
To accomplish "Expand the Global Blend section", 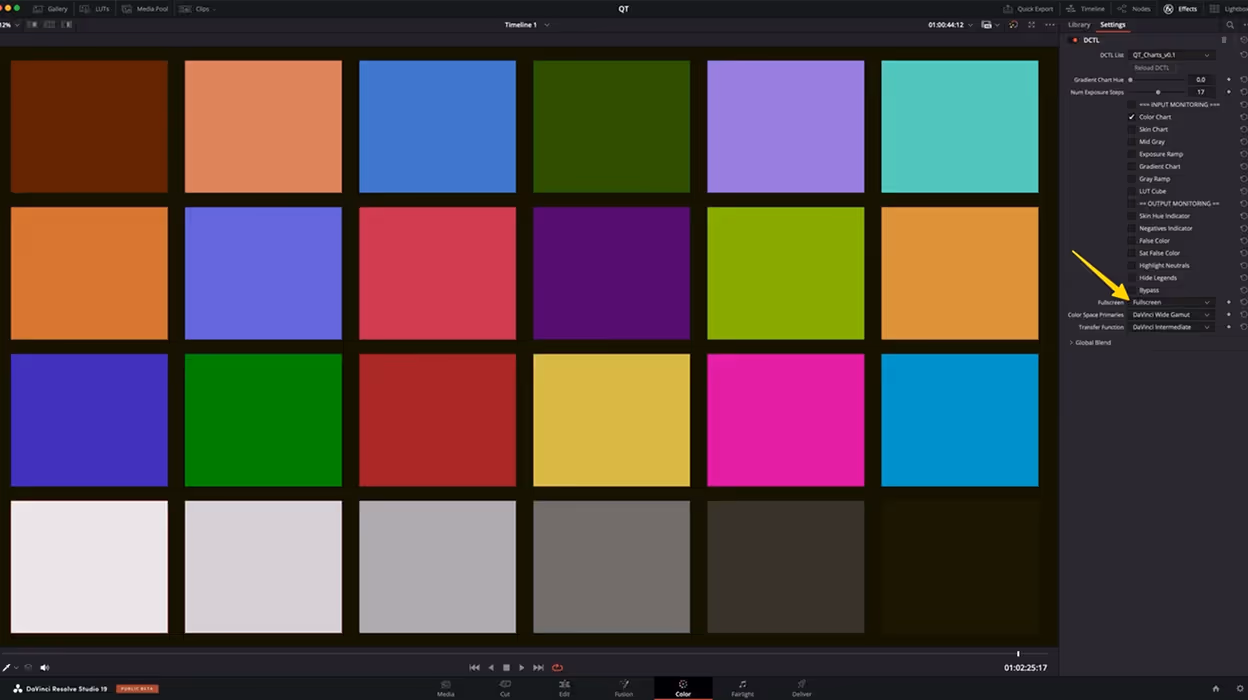I will click(1090, 343).
